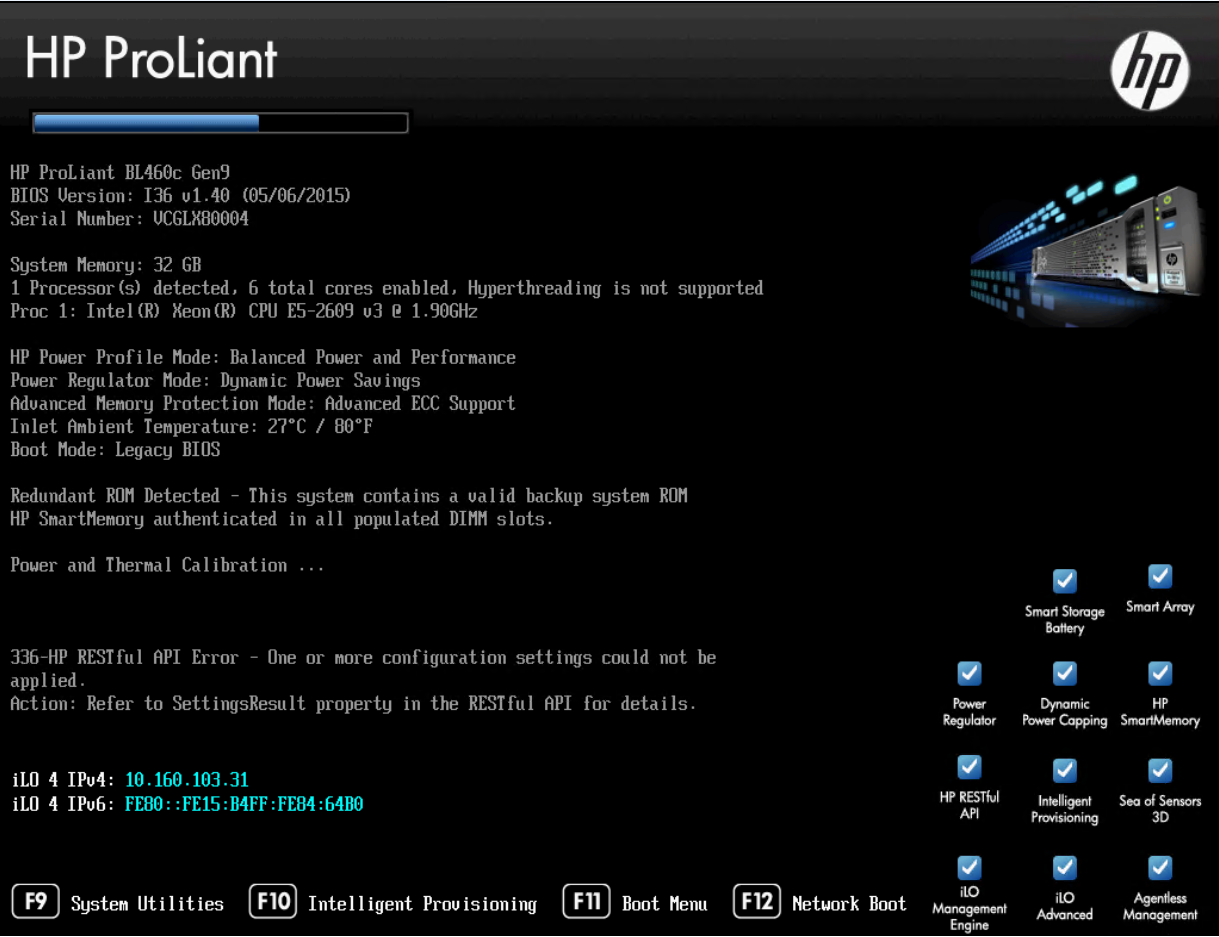
Task: Click the F10 key icon
Action: [273, 902]
